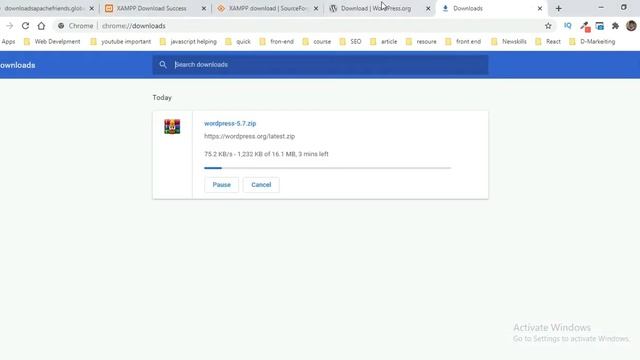Click the Chrome site info chip in address bar
The height and width of the screenshot is (360, 640).
(x=76, y=26)
